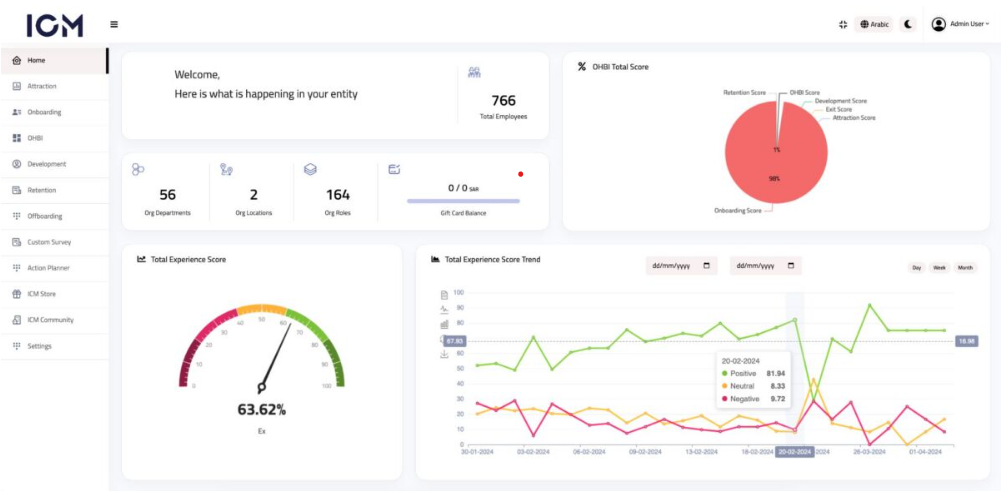
Task: Open the end date calendar picker
Action: click(x=791, y=266)
